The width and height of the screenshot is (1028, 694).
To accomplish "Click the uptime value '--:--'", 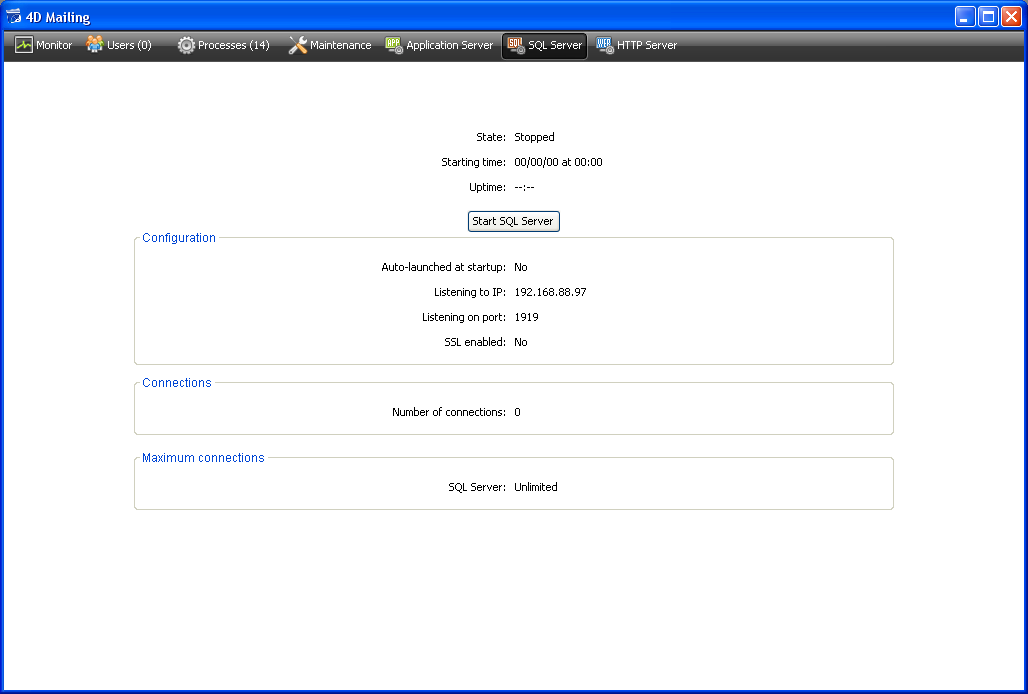I will point(524,187).
